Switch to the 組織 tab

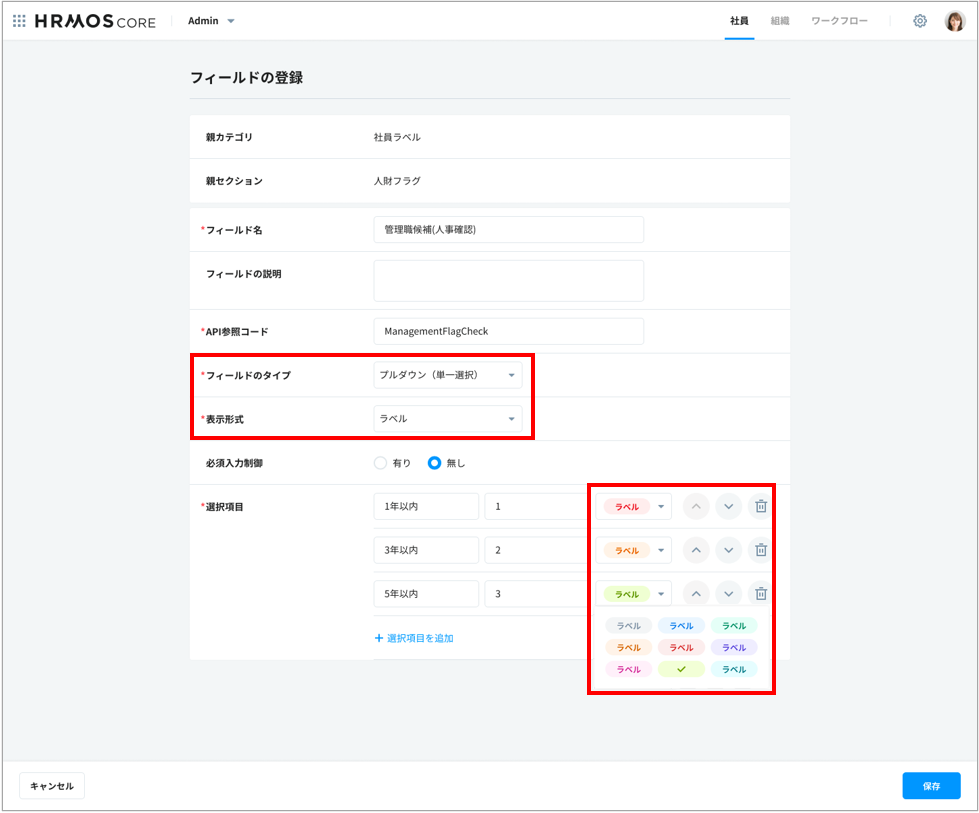[779, 21]
